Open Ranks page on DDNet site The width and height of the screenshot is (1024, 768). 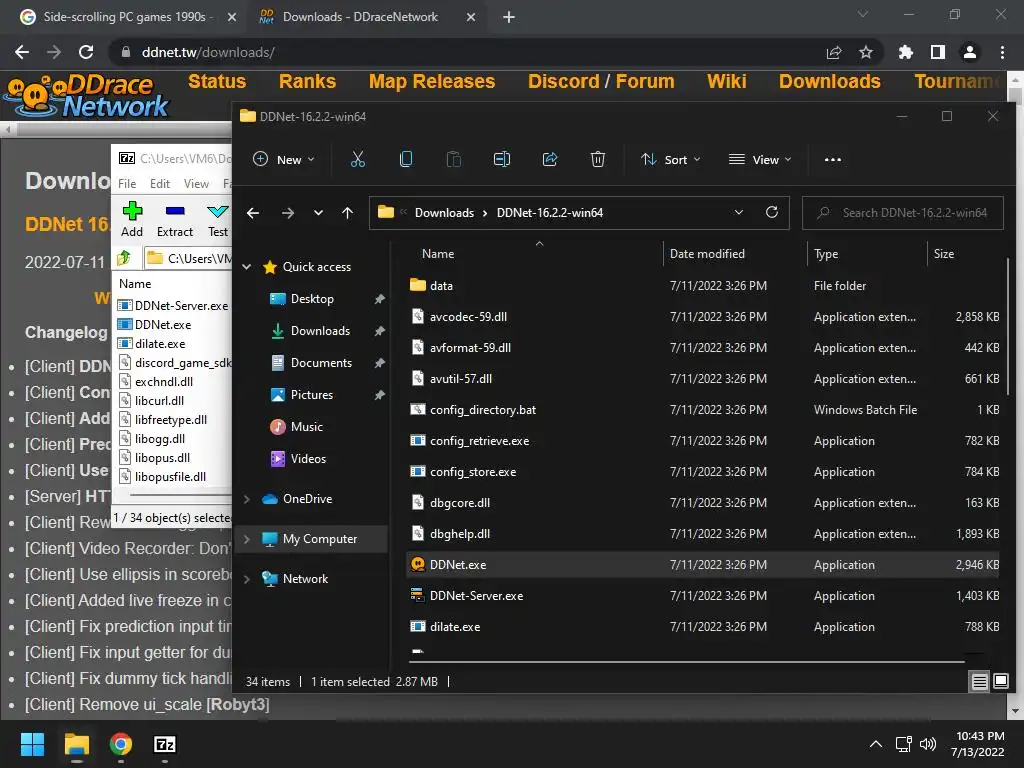(307, 81)
